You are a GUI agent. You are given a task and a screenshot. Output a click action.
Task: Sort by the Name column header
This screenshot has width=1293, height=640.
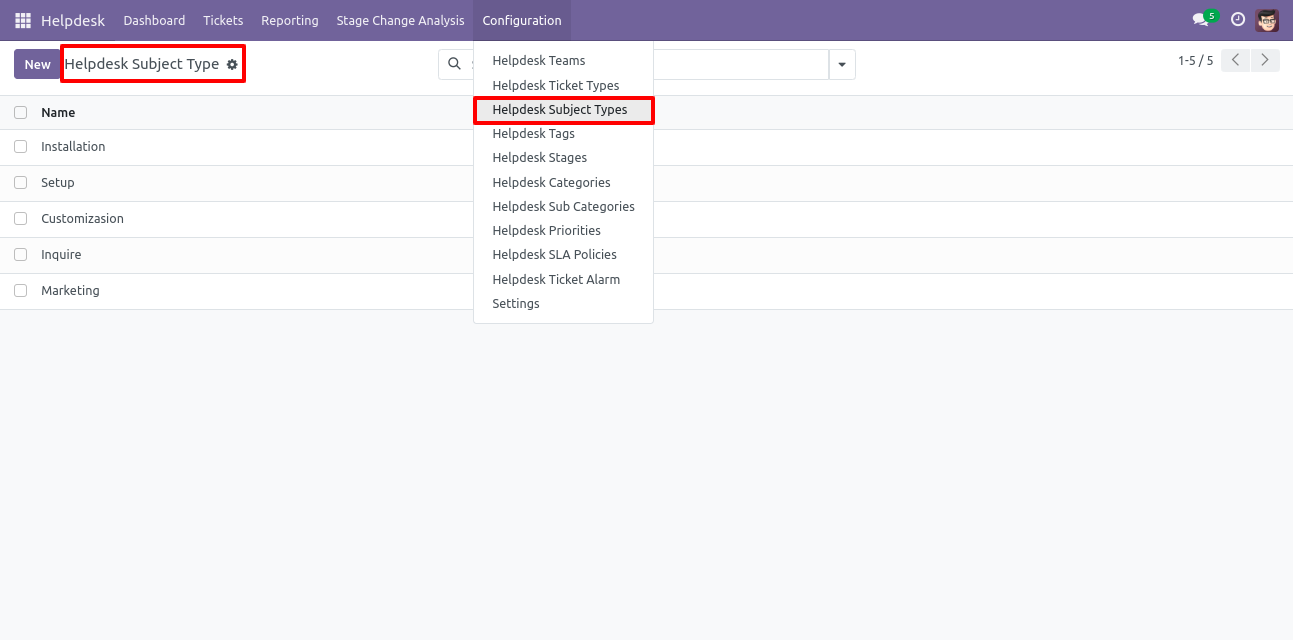(58, 113)
